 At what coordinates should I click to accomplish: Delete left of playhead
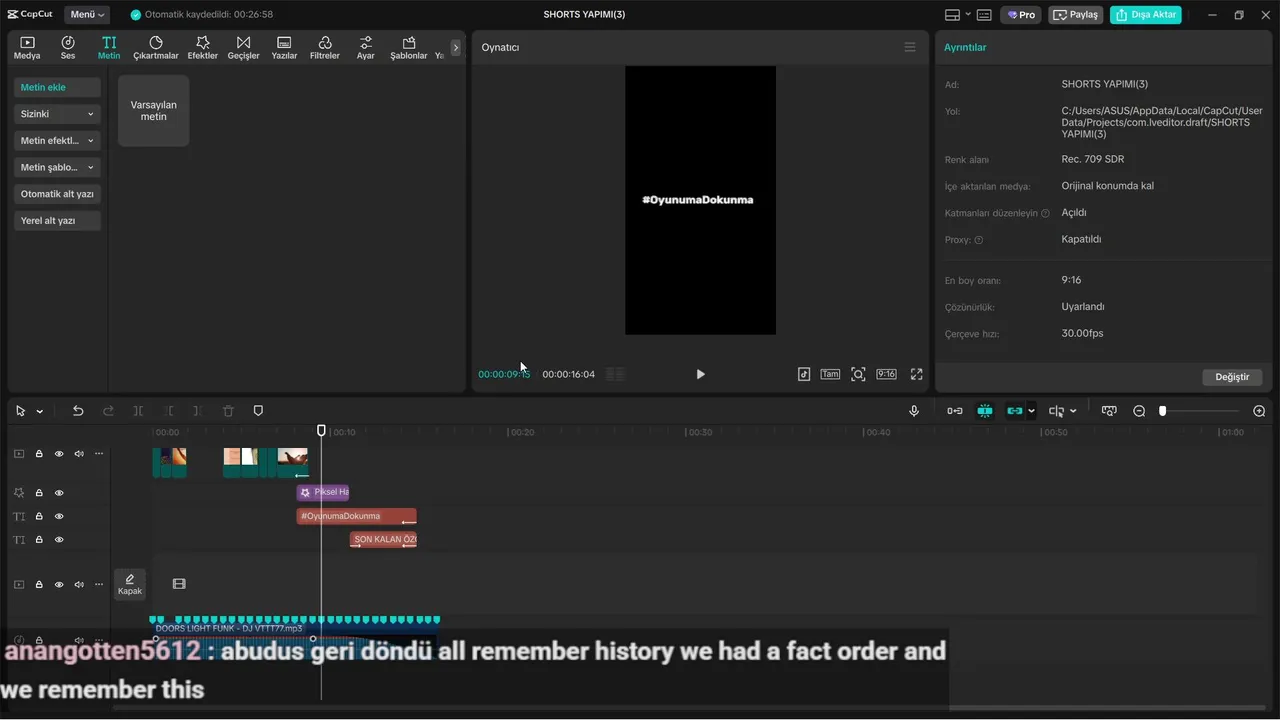(168, 411)
